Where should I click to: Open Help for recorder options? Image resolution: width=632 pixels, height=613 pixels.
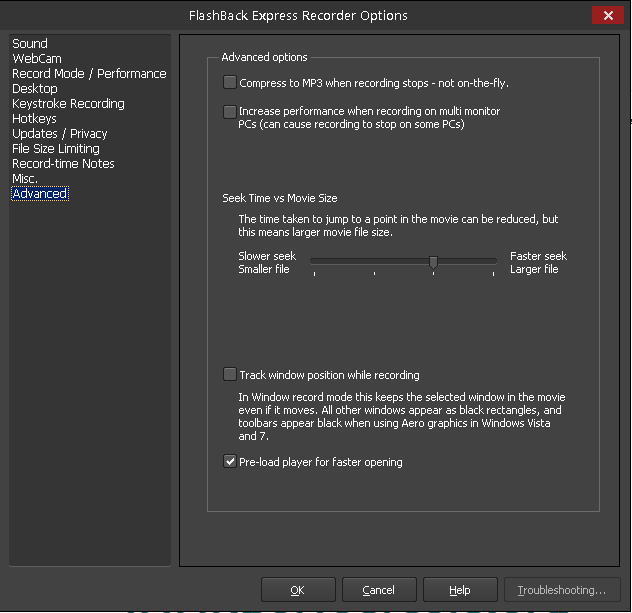point(460,590)
